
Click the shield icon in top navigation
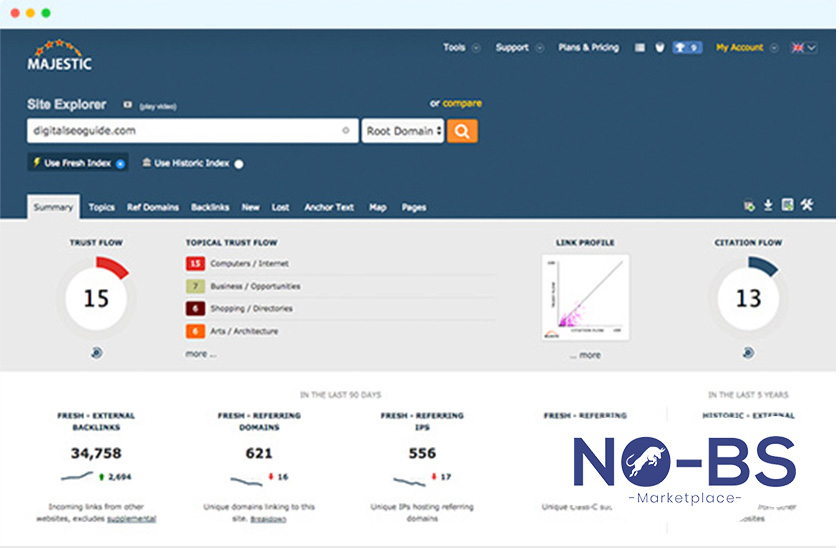coord(660,48)
